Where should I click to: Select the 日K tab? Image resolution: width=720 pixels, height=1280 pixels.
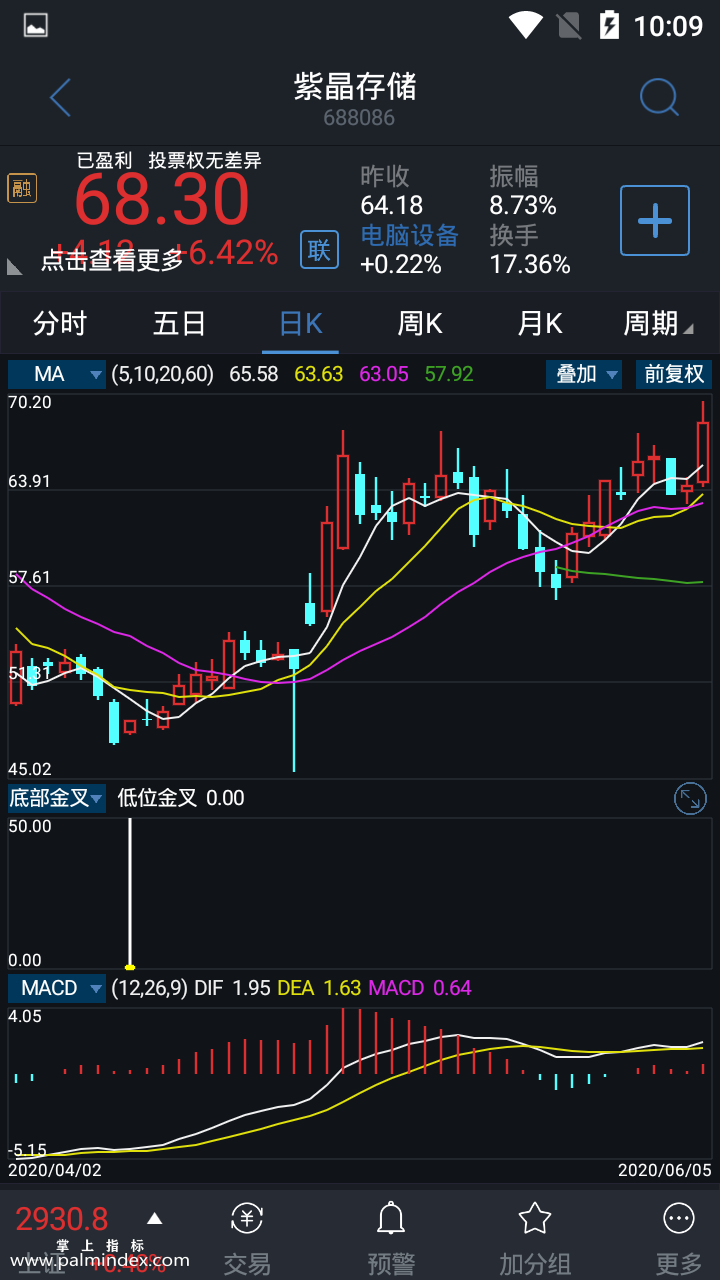coord(300,323)
